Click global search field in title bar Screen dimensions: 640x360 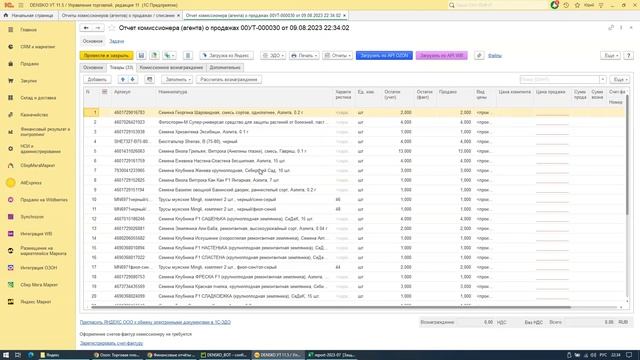pyautogui.click(x=501, y=5)
